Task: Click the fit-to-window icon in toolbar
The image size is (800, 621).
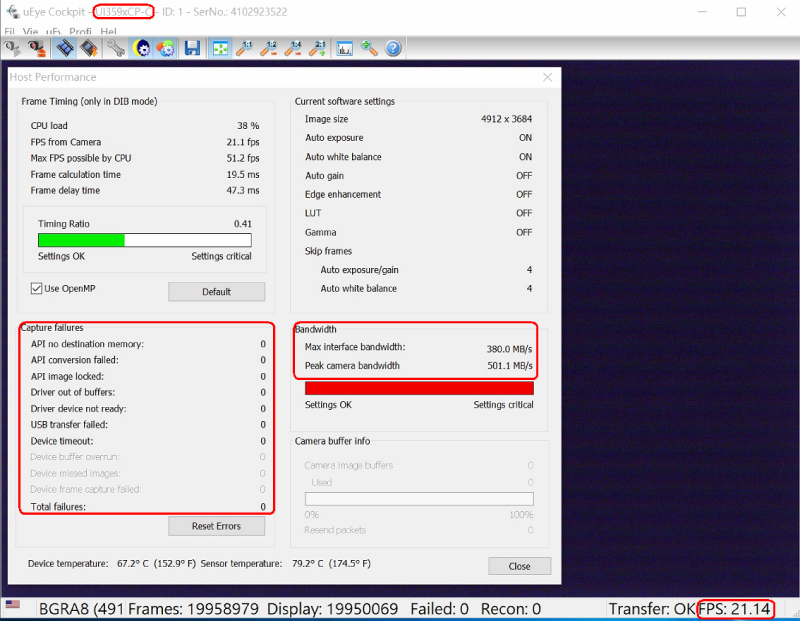Action: [220, 48]
